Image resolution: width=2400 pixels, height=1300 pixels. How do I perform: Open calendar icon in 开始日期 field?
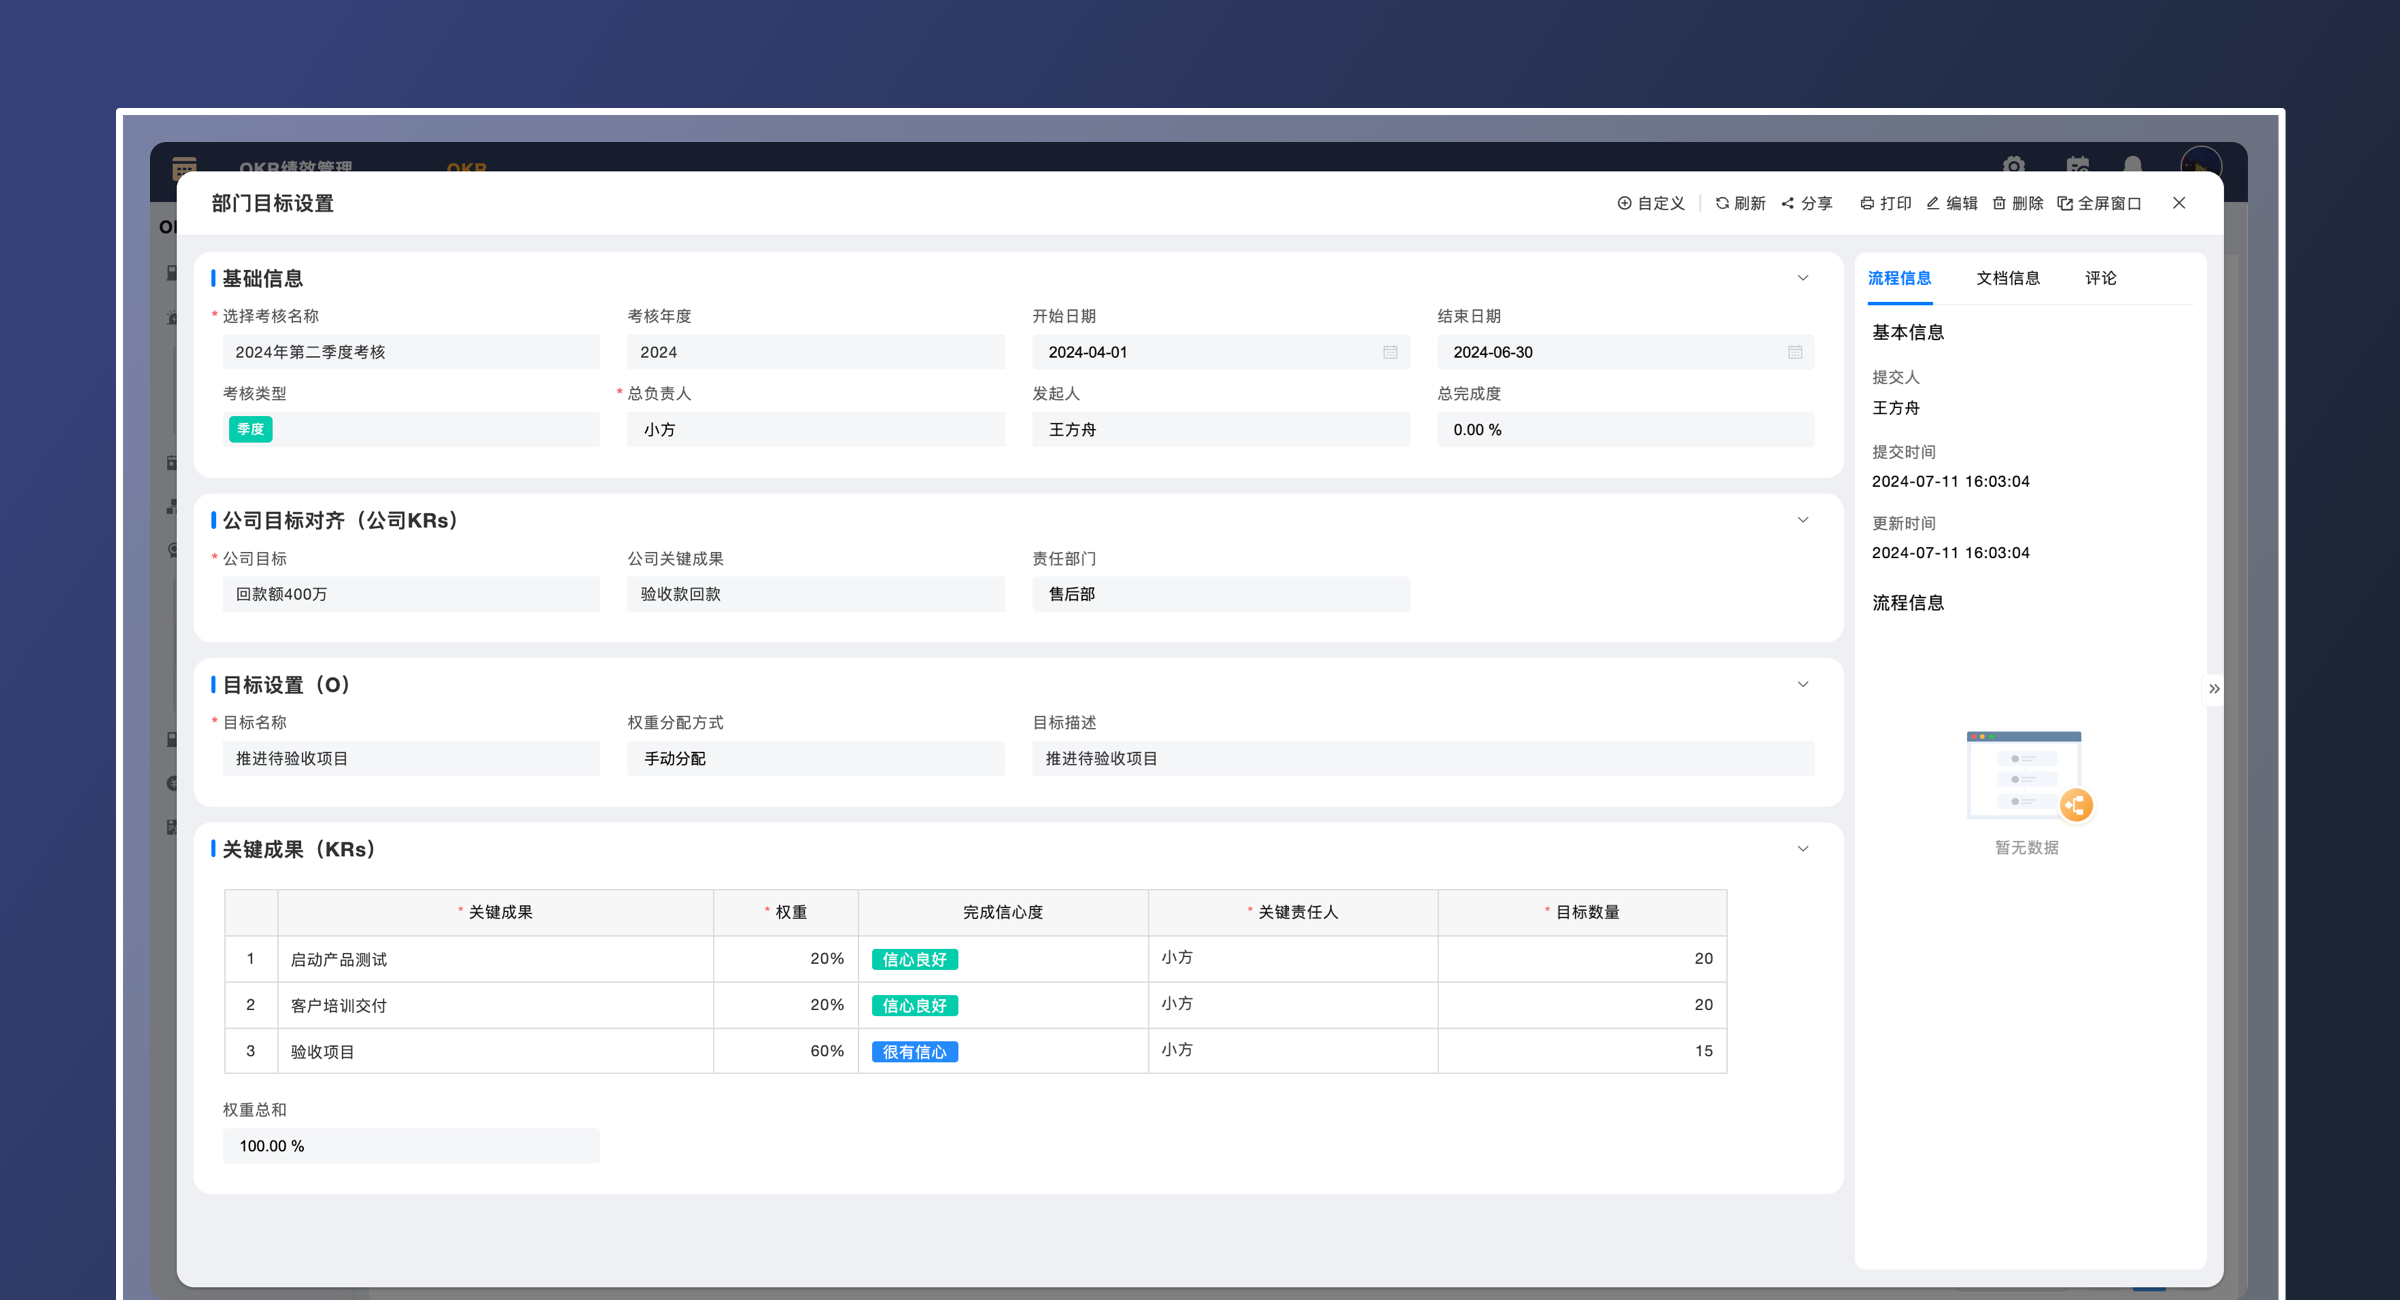[1390, 352]
